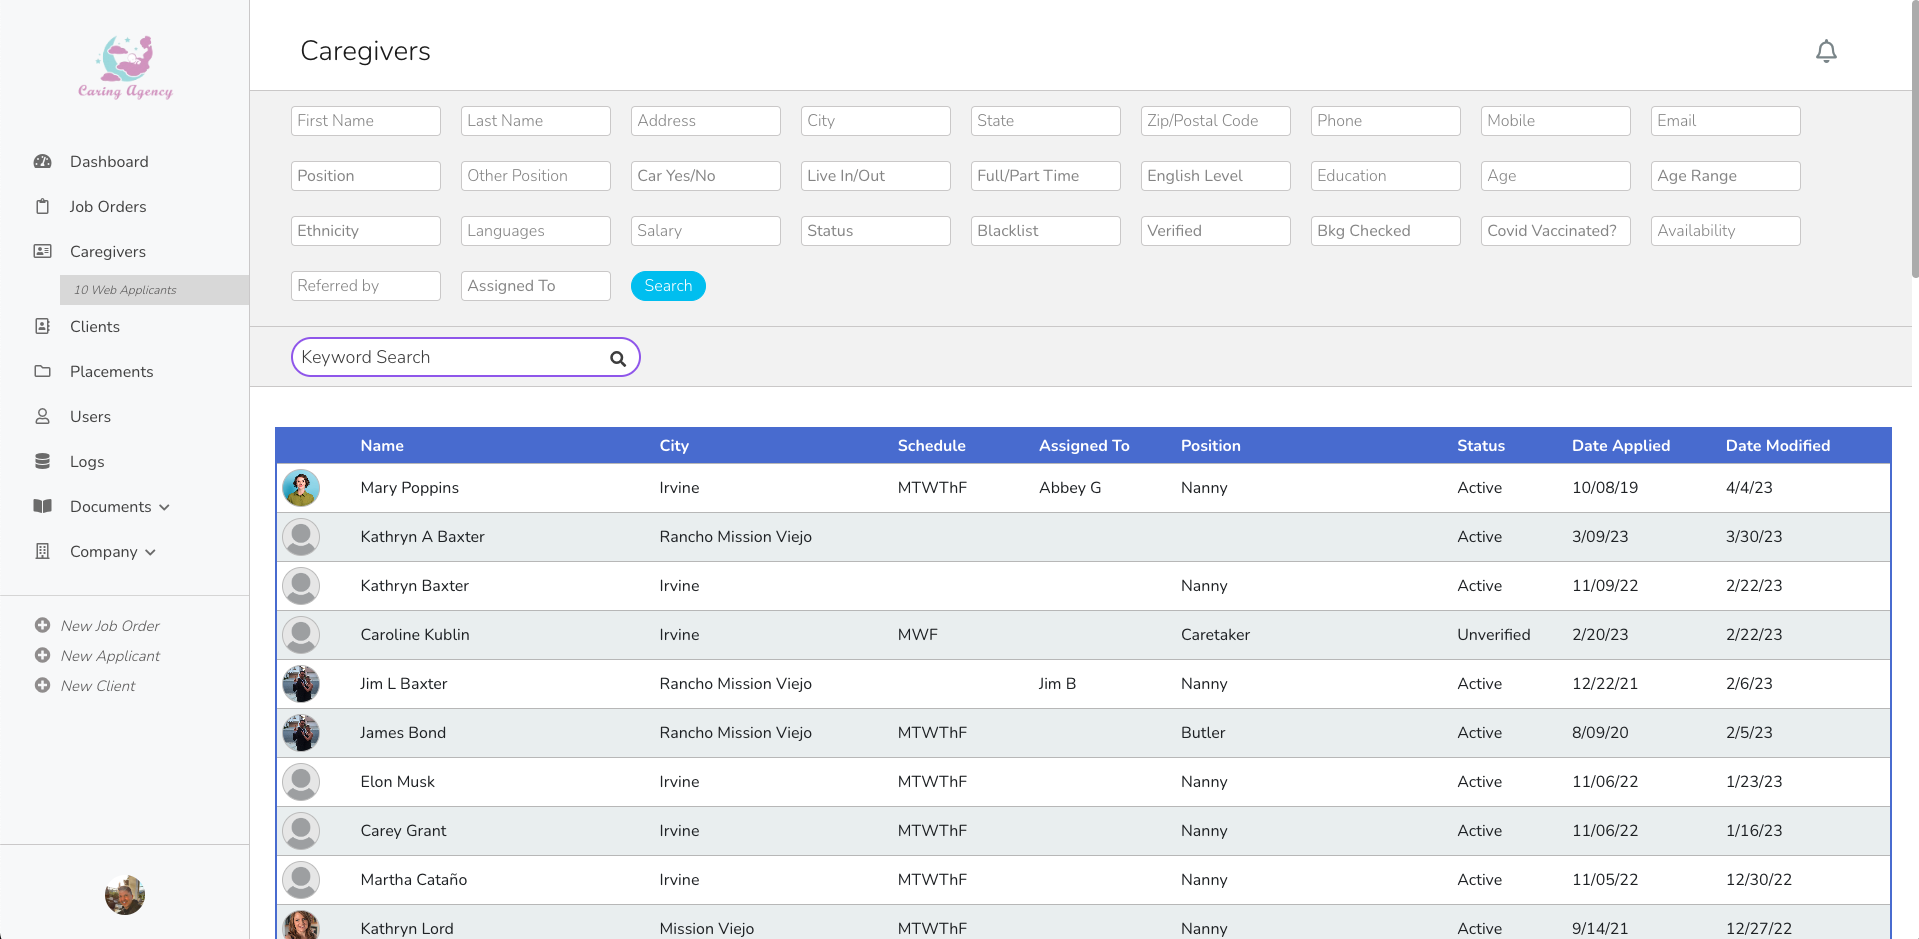This screenshot has height=939, width=1919.
Task: Click the Users person icon
Action: 42,417
